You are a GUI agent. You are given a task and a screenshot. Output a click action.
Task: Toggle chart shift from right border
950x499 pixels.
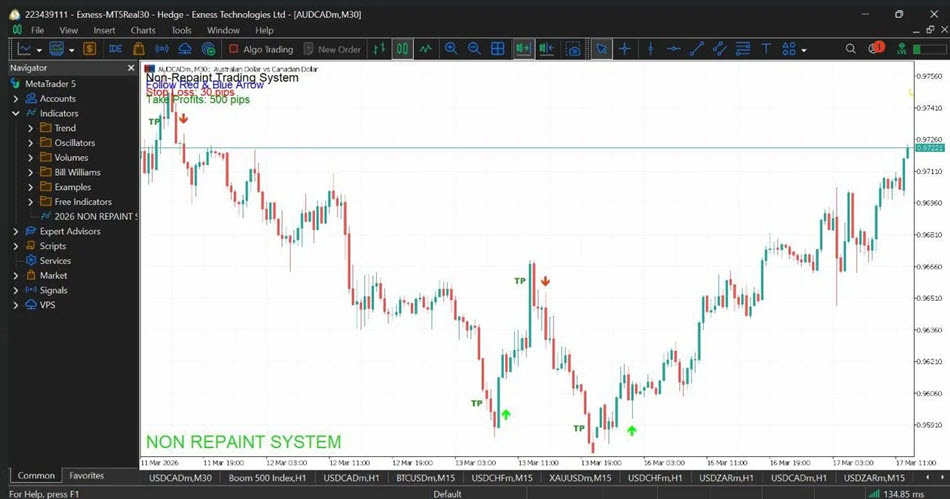tap(546, 49)
